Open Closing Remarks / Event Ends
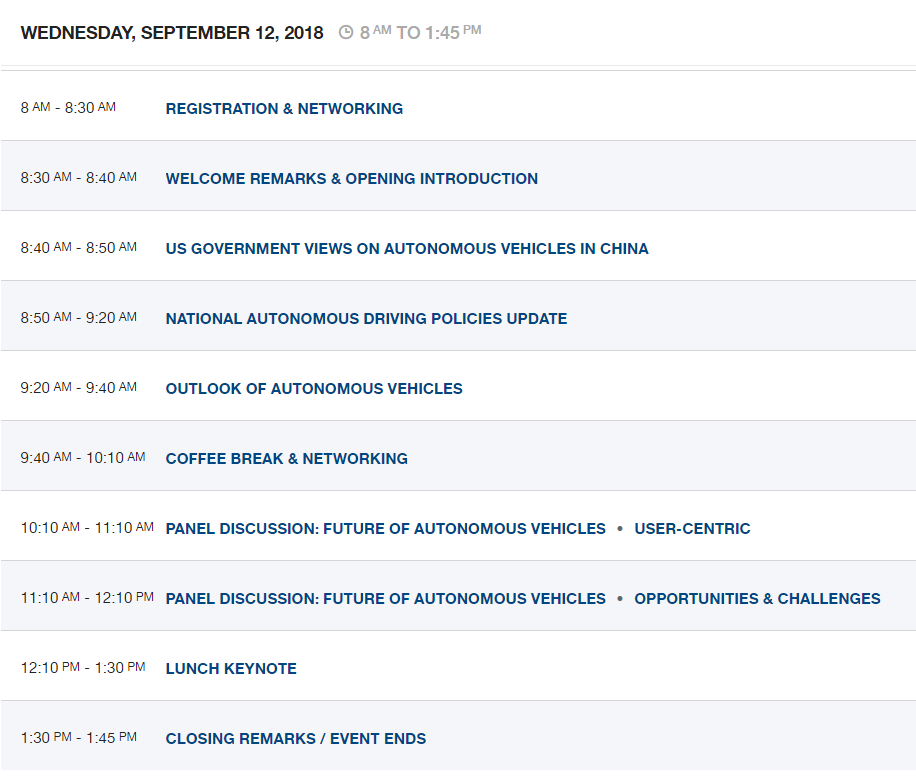Viewport: 916px width, 778px height. (296, 739)
